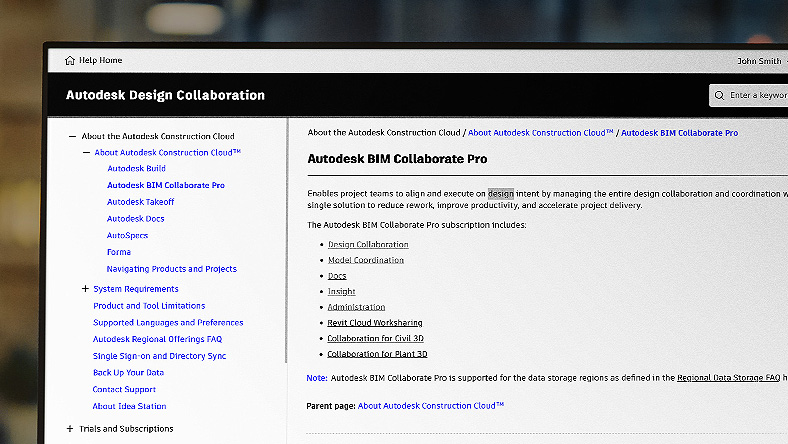Select Autodesk Build in the sidebar
This screenshot has width=788, height=444.
tap(136, 168)
